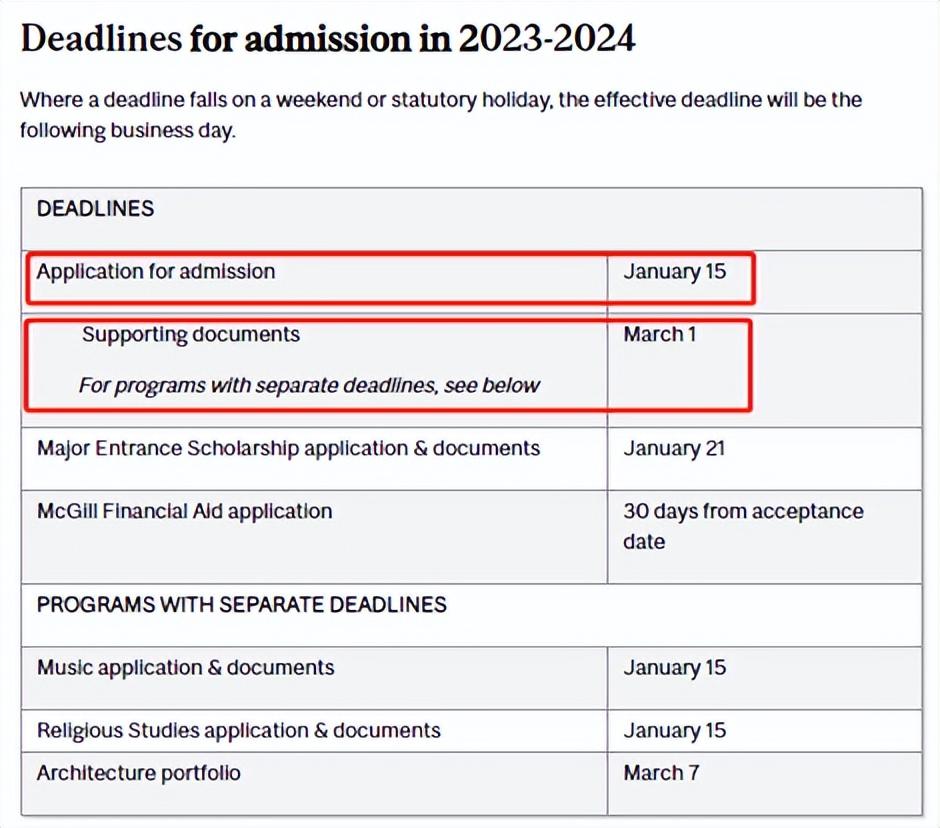Select the DEADLINES table header row
Viewport: 940px width, 828px height.
point(96,209)
